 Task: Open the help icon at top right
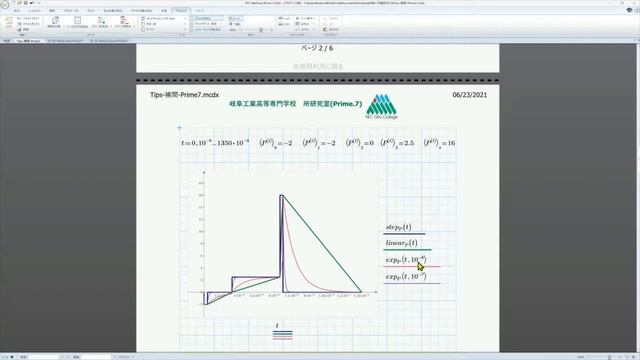click(637, 10)
